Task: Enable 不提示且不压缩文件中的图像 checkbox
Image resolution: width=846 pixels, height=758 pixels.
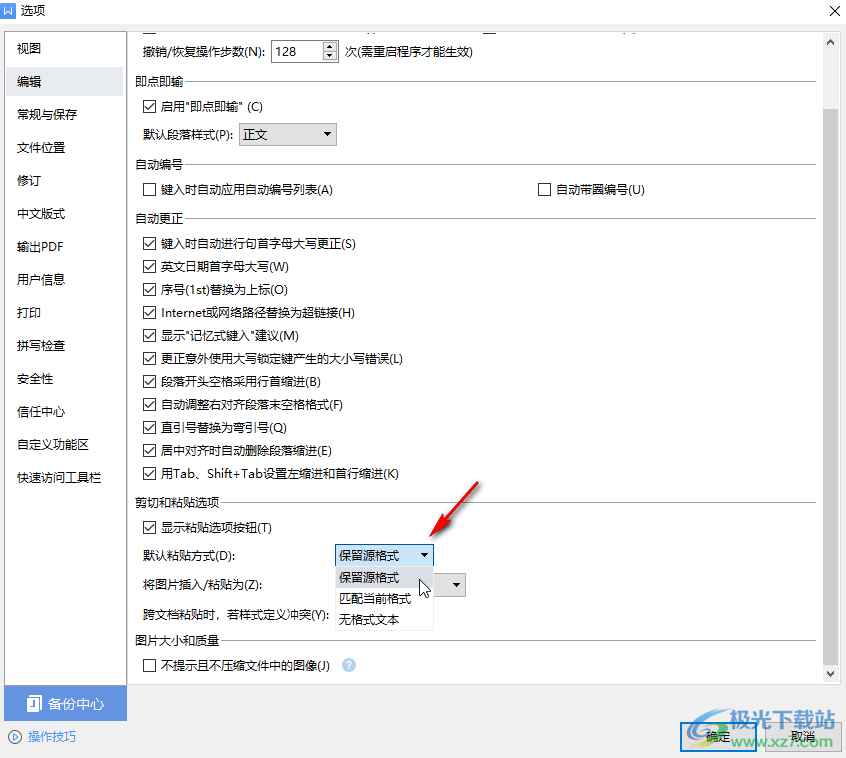Action: pos(149,665)
